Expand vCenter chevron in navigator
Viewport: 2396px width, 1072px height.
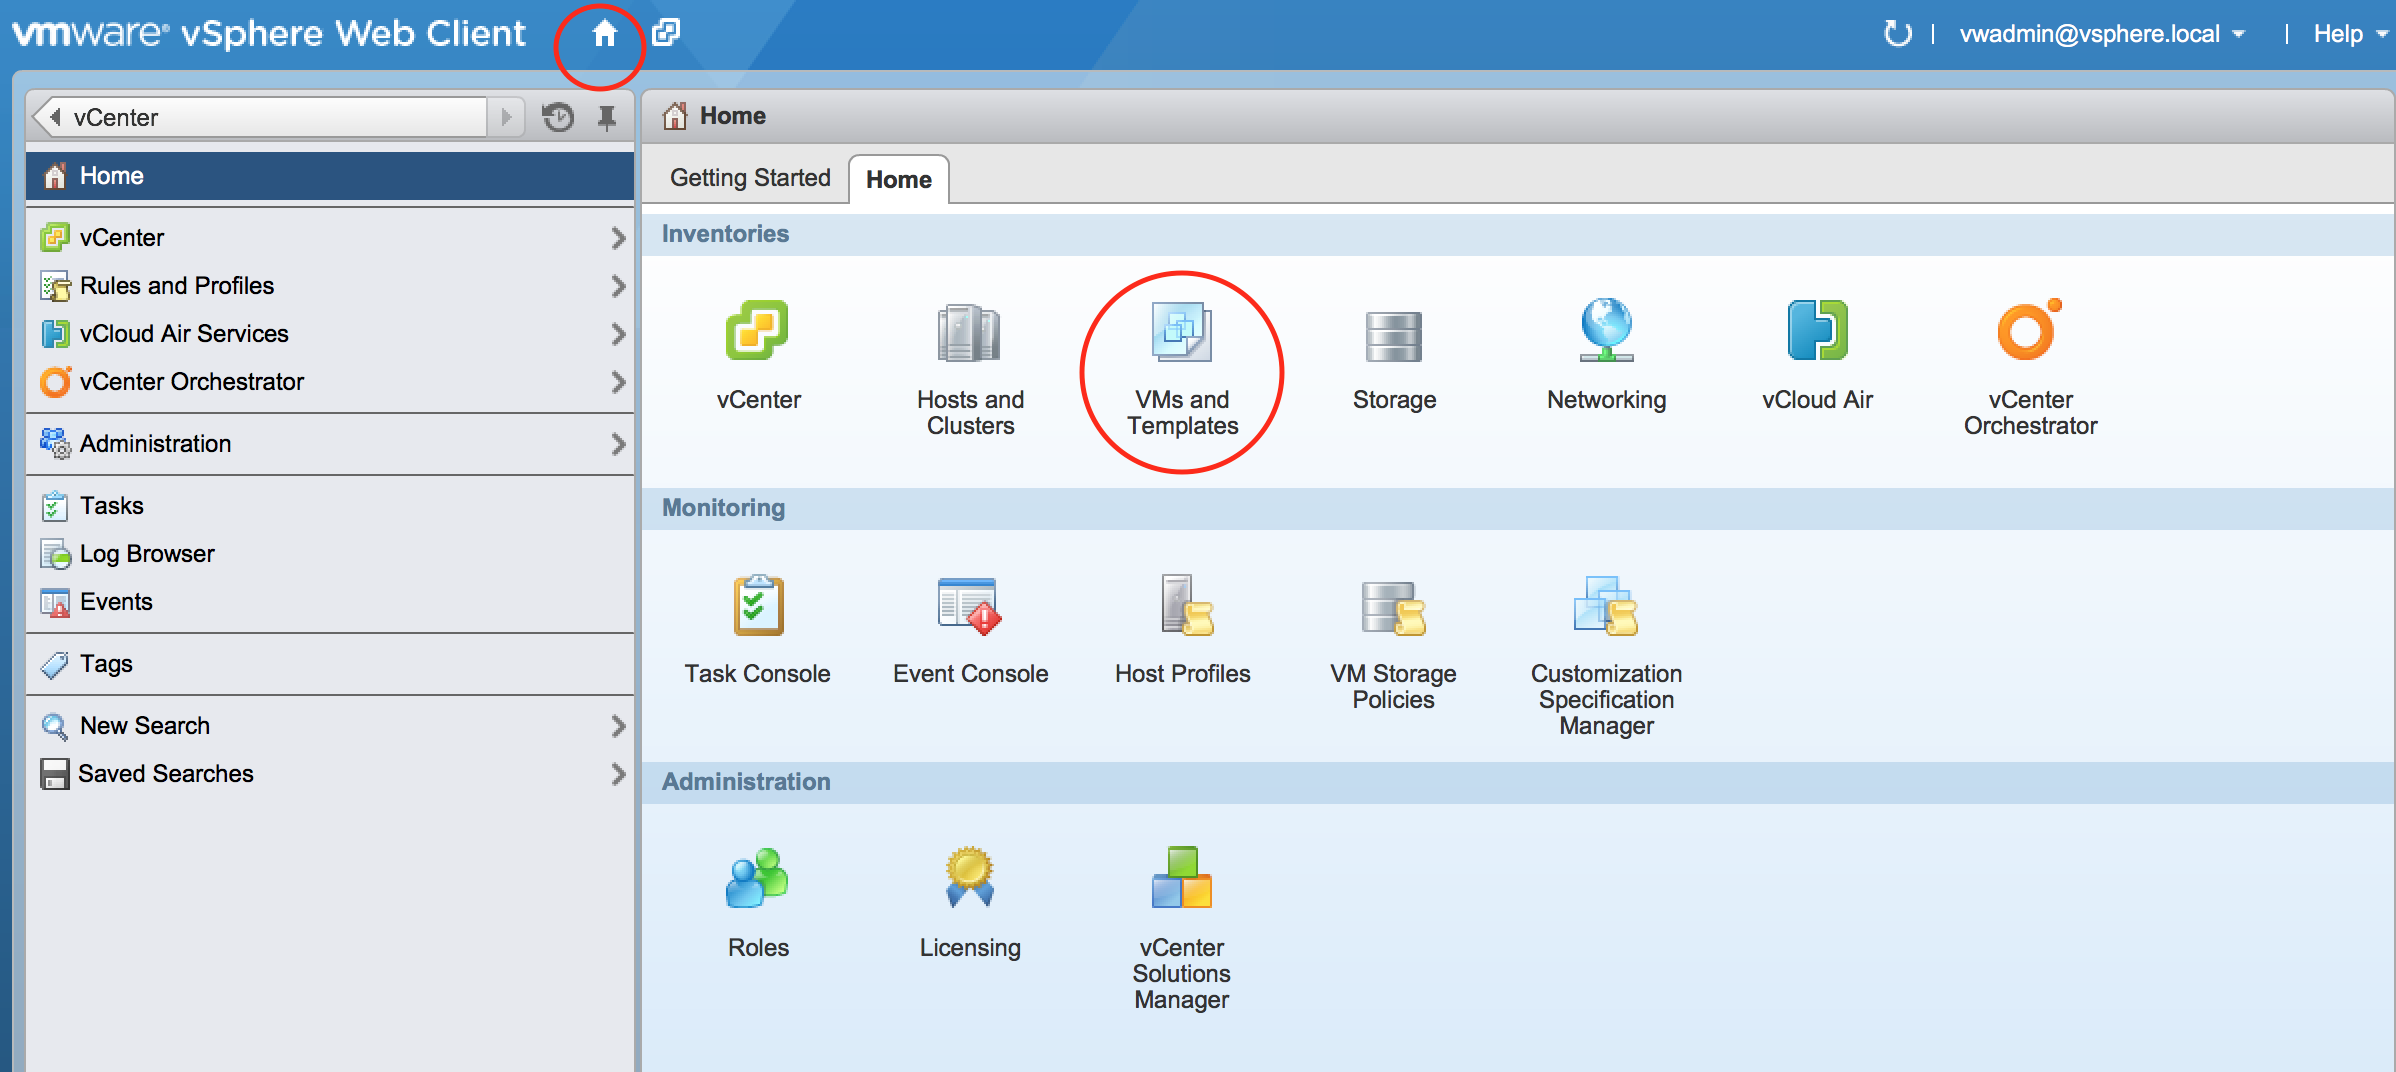tap(617, 238)
